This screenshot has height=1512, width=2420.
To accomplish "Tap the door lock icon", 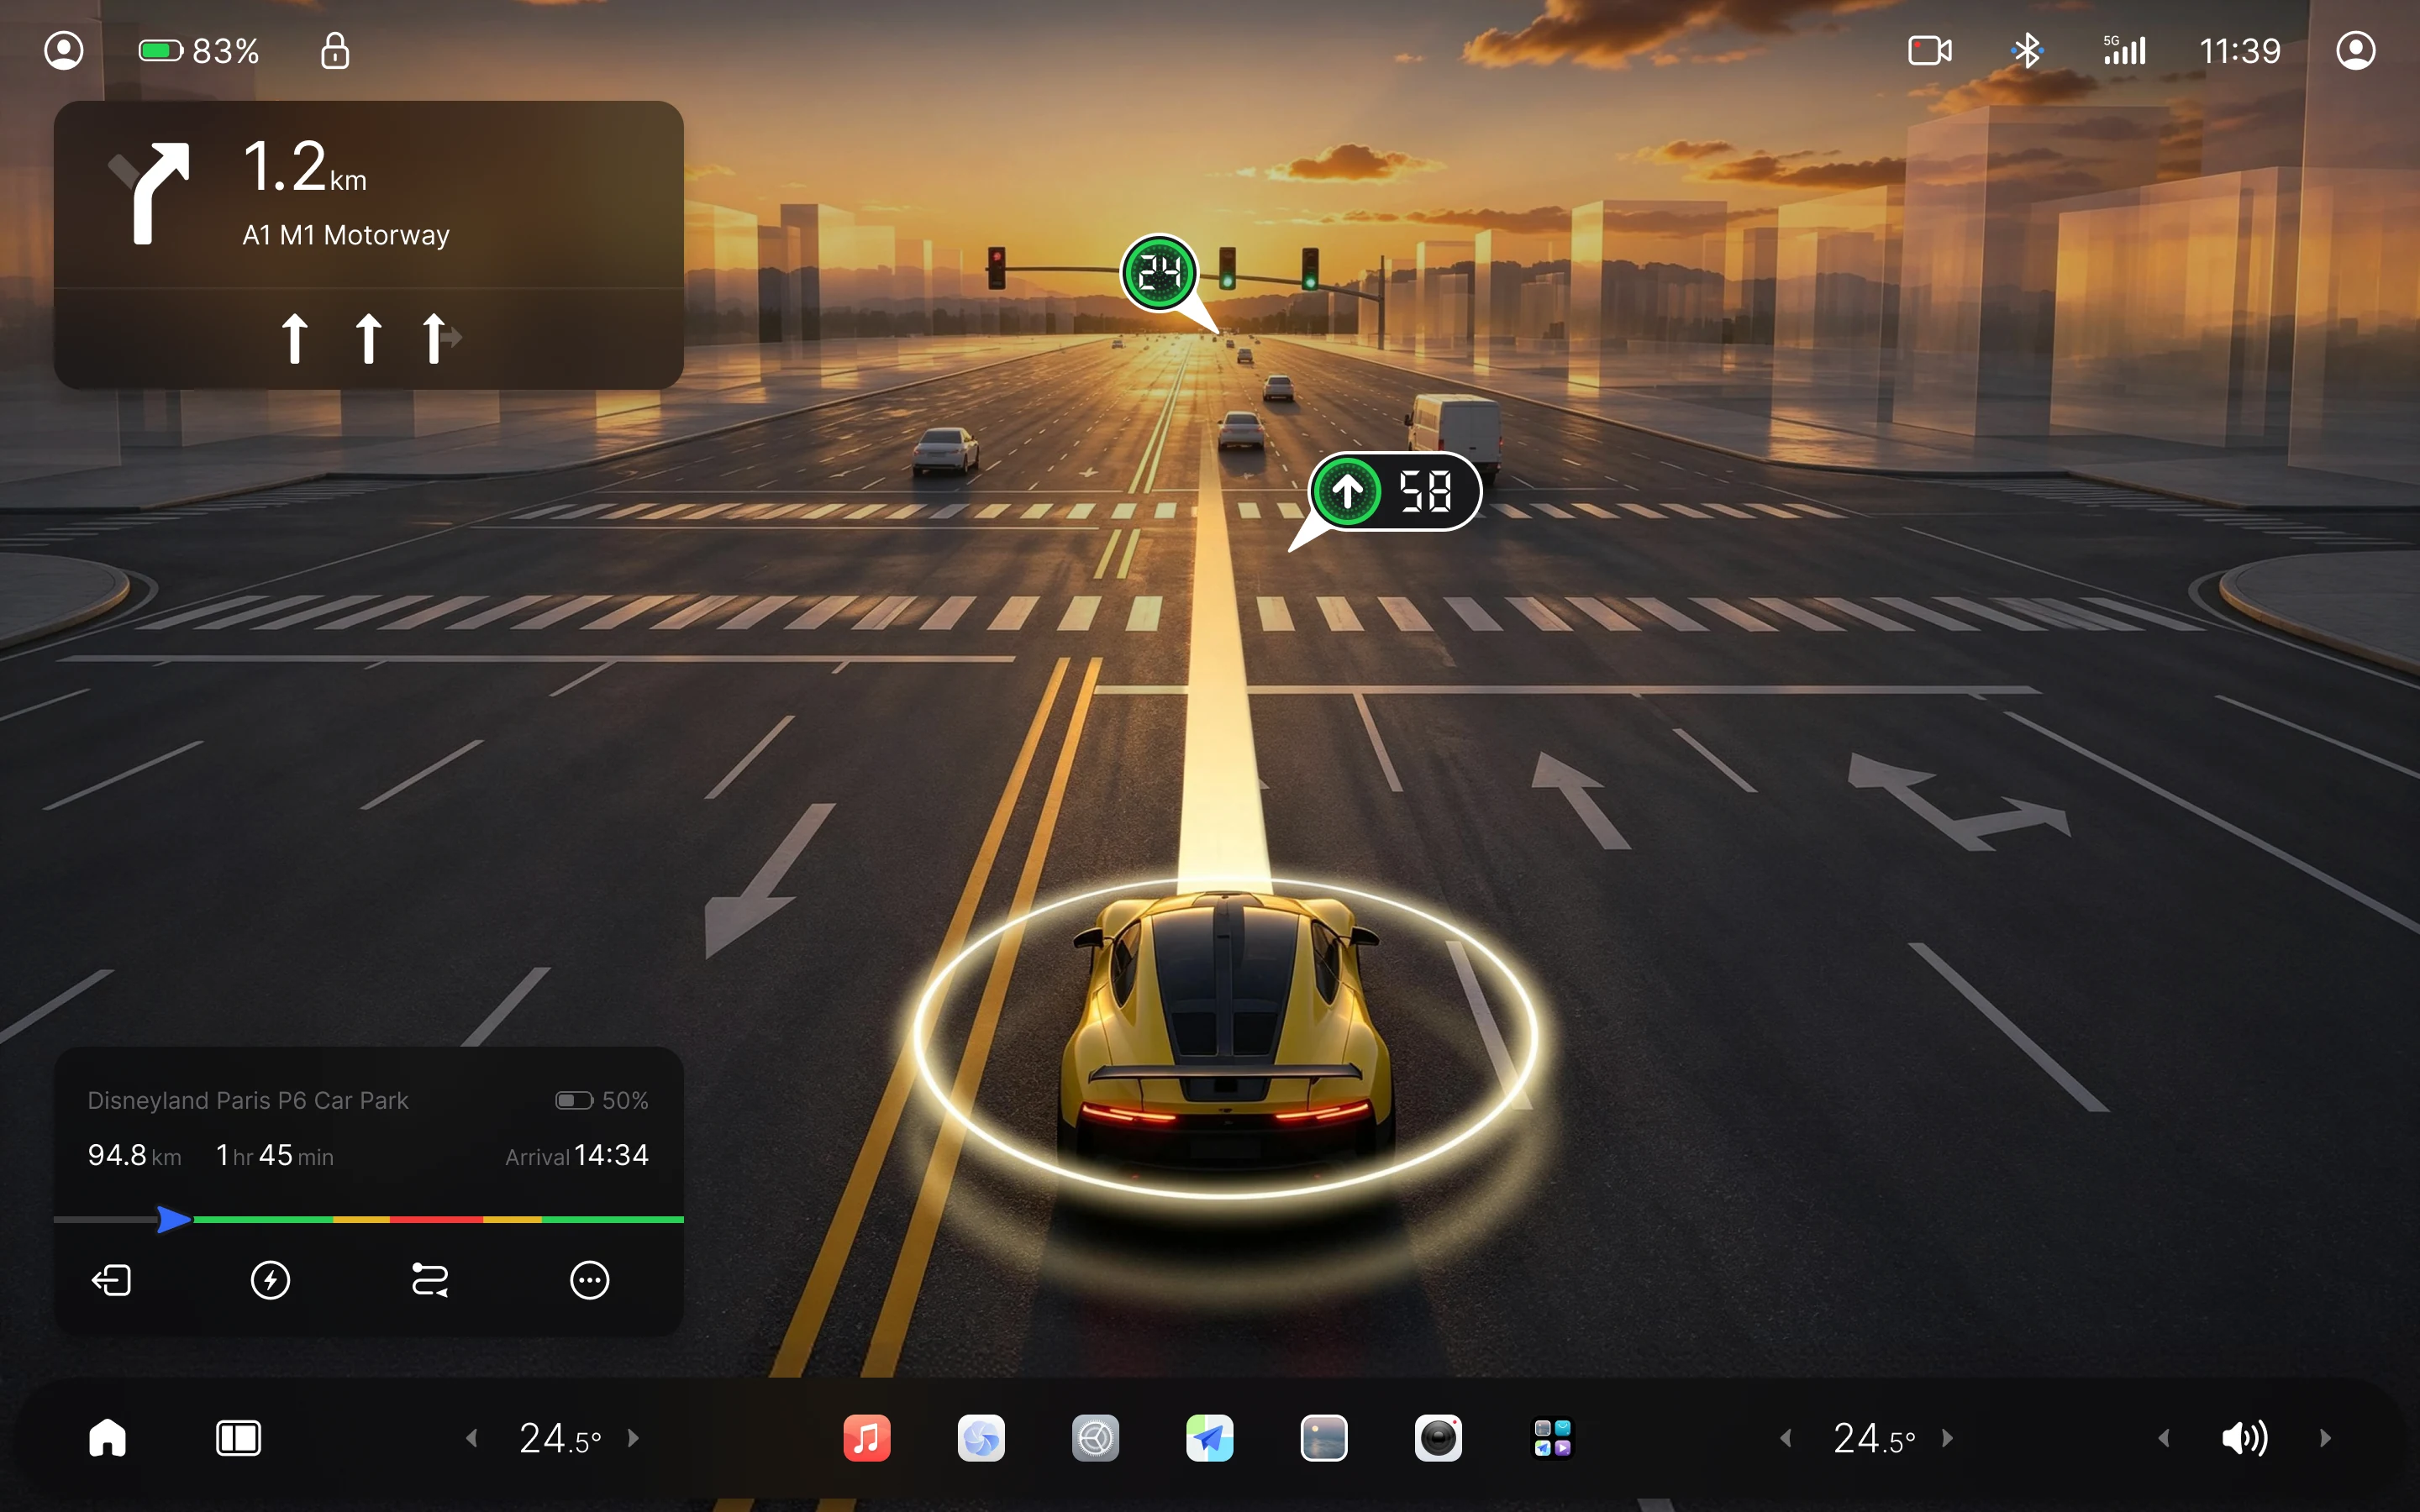I will click(x=335, y=50).
